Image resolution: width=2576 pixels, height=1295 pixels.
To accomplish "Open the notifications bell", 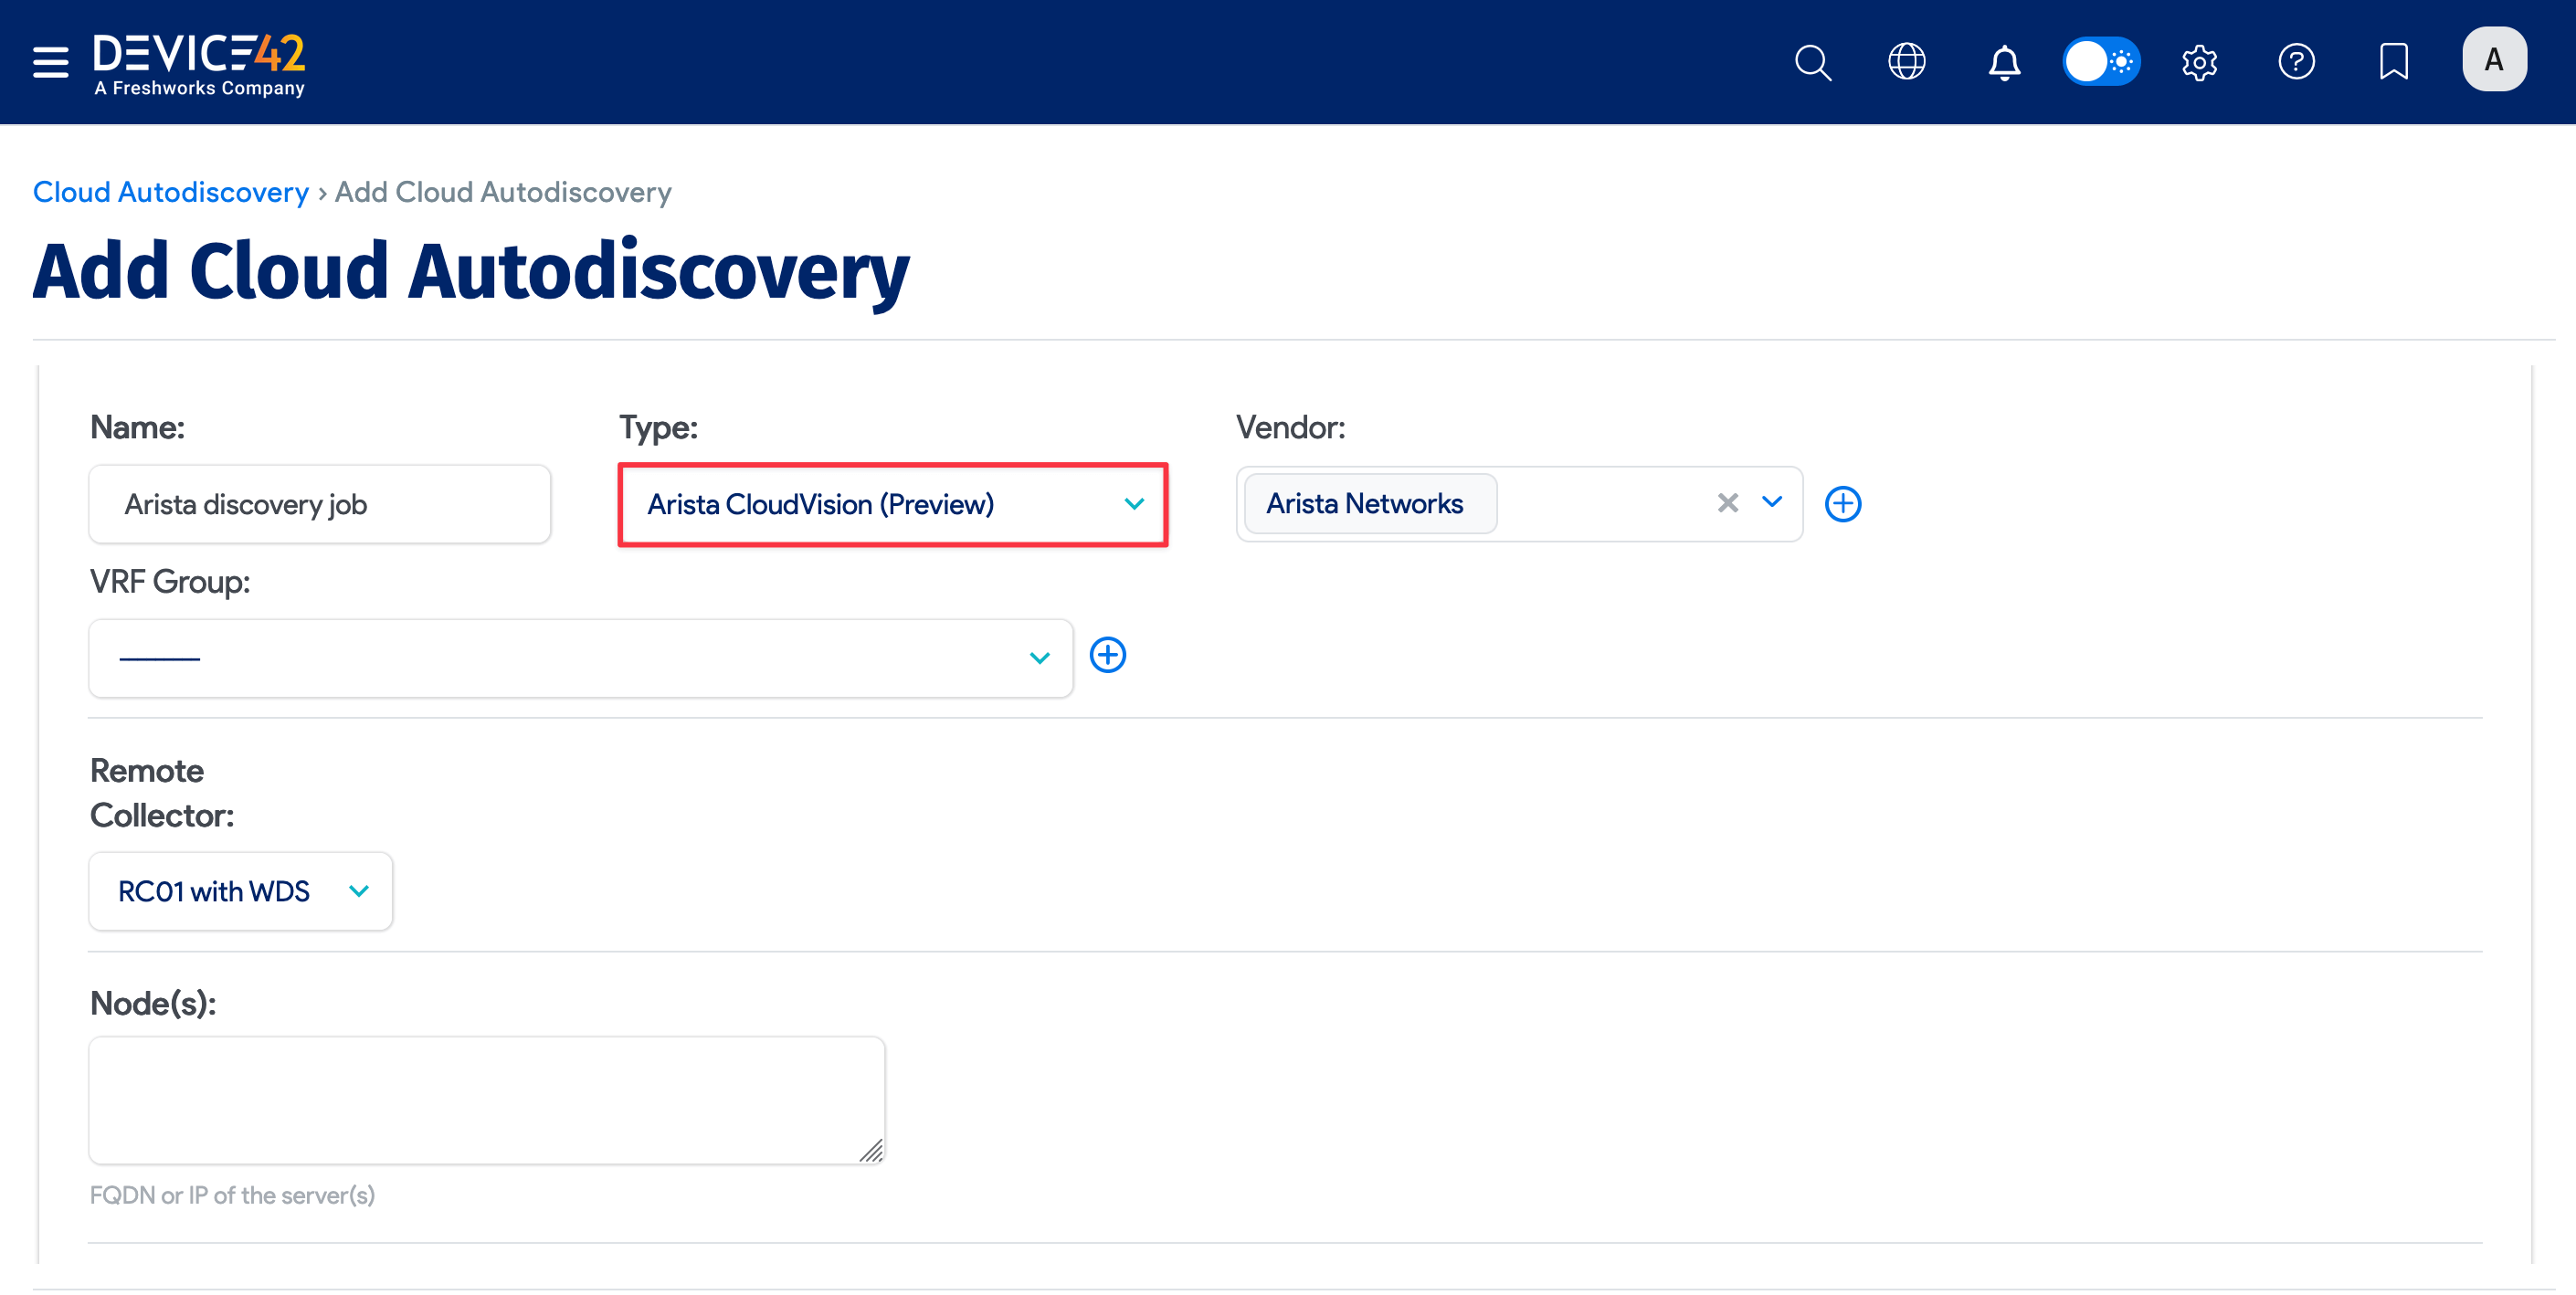I will [x=2003, y=62].
